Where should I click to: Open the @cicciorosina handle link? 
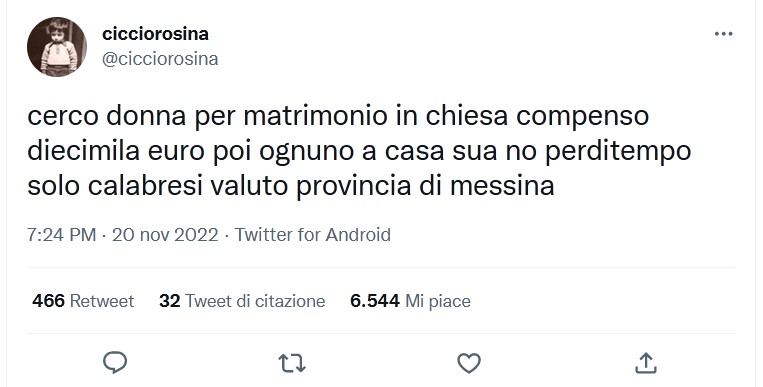pos(160,59)
